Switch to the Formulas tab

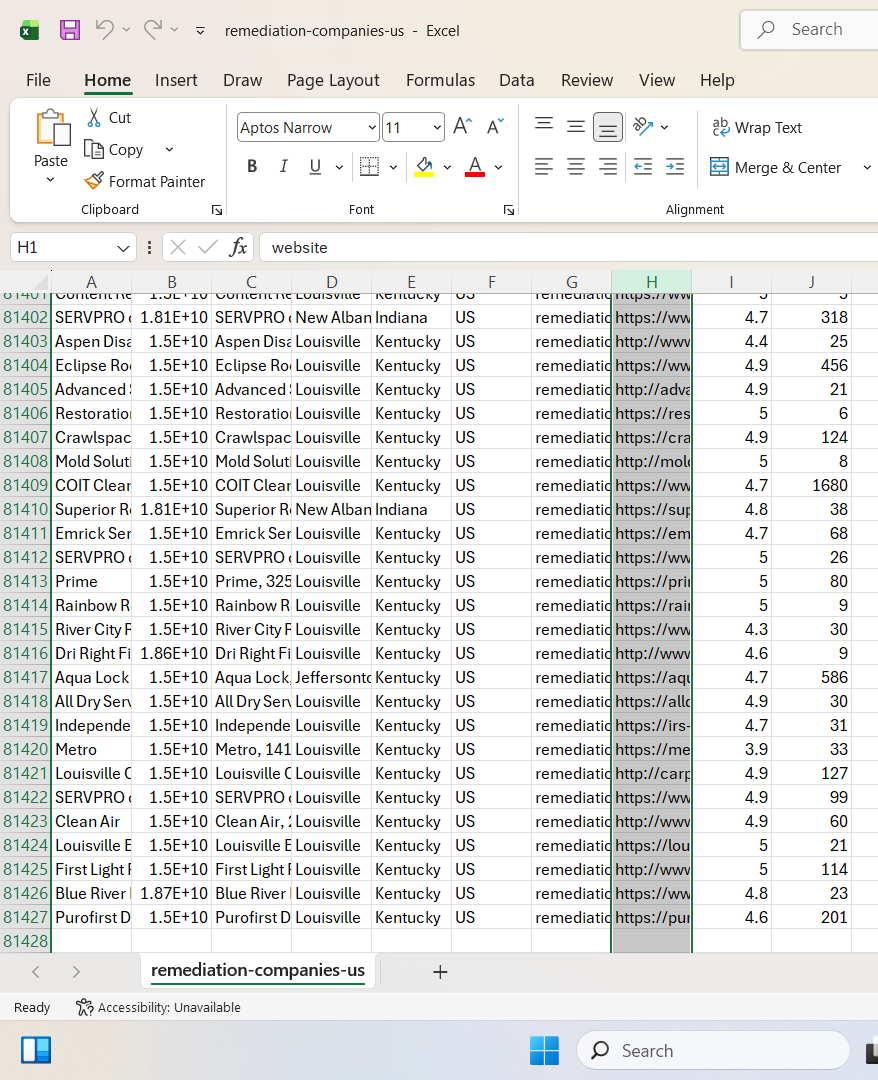tap(440, 80)
